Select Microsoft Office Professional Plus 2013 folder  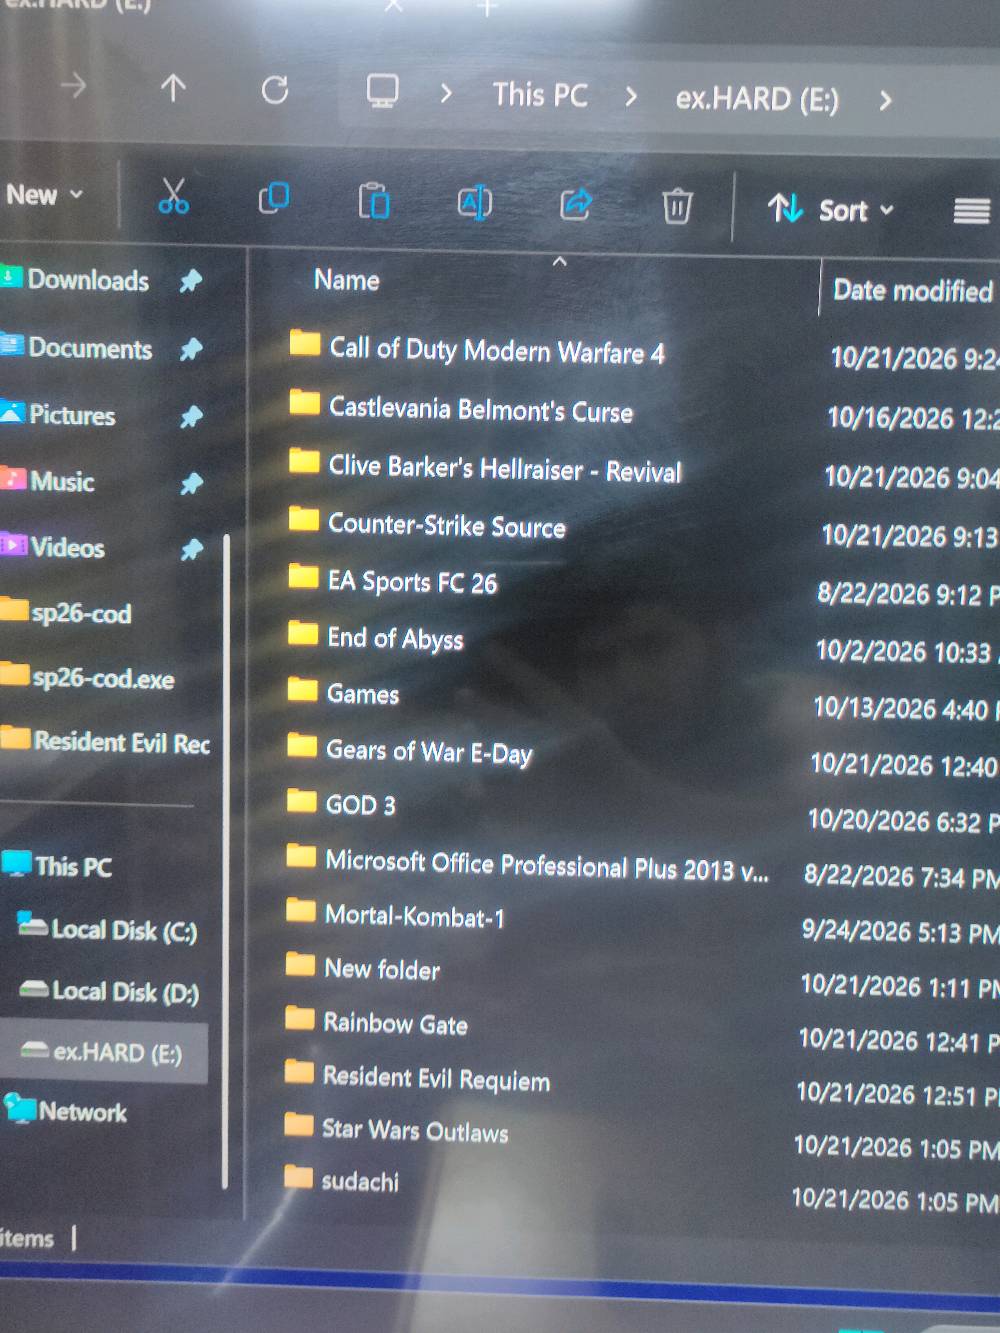(527, 863)
